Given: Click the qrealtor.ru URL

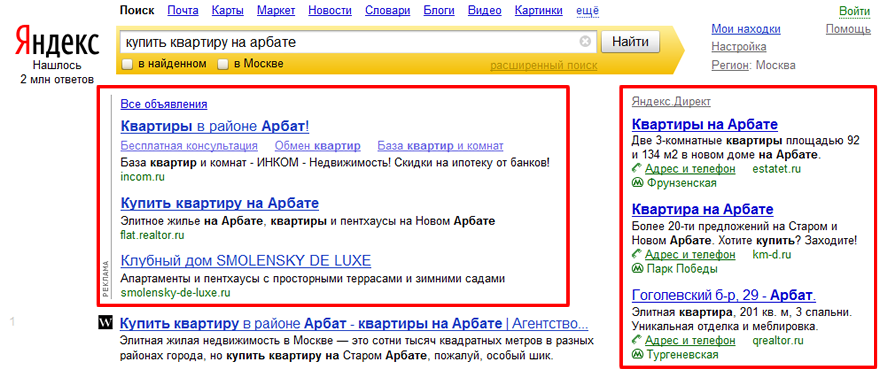Looking at the screenshot, I should coord(778,340).
